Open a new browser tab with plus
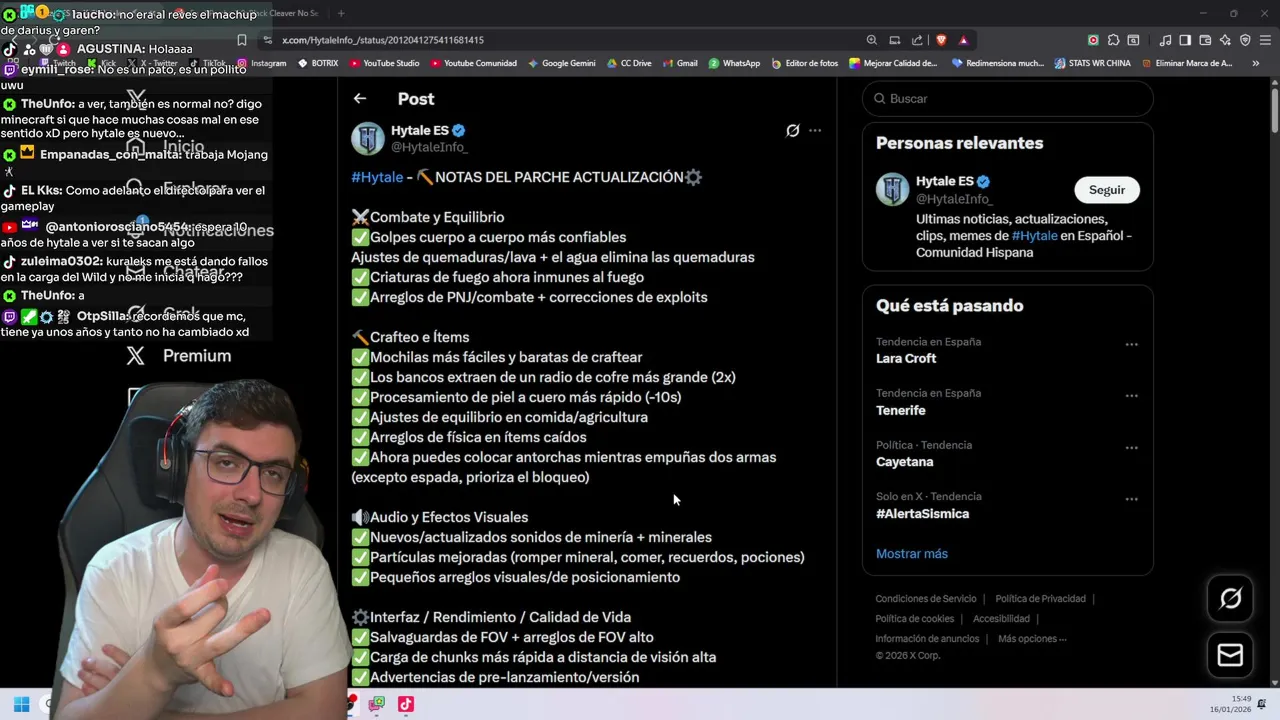Viewport: 1280px width, 720px height. [x=341, y=13]
